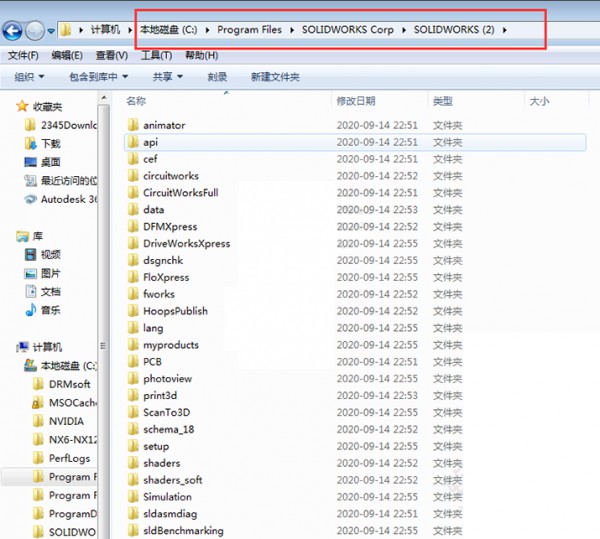Viewport: 600px width, 539px height.
Task: Select the shaders_soft folder name
Action: tap(173, 480)
